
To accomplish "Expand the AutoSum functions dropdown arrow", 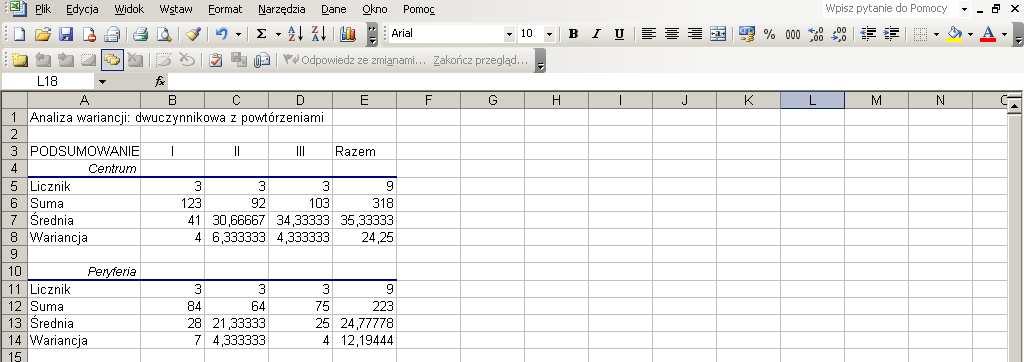I will point(278,34).
